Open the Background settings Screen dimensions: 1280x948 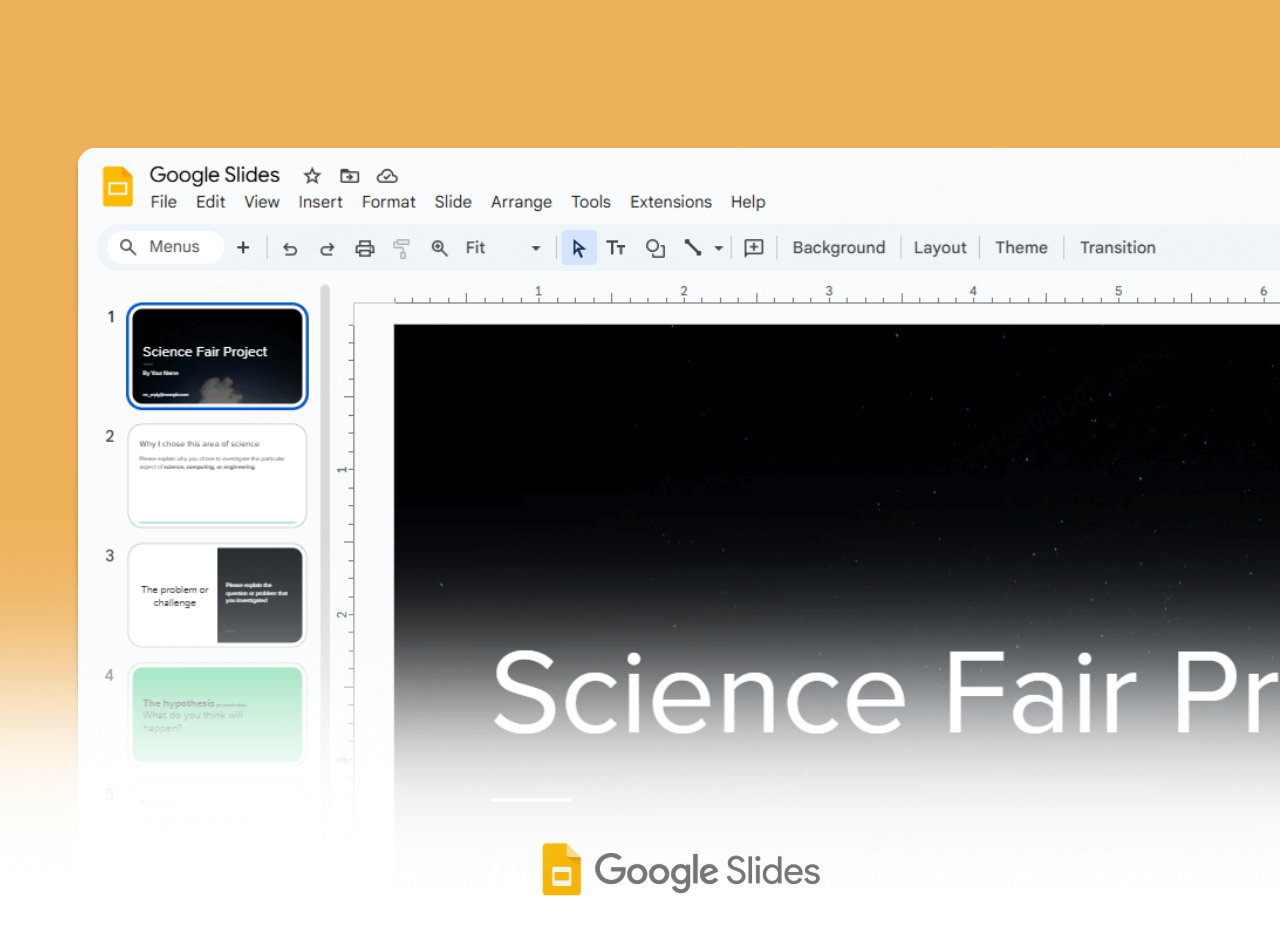[838, 247]
